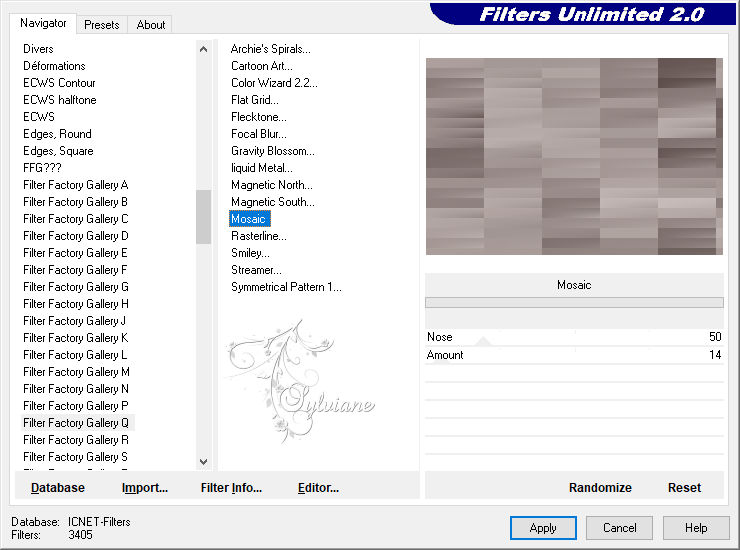Select Edges, Square category
The image size is (740, 550).
59,151
